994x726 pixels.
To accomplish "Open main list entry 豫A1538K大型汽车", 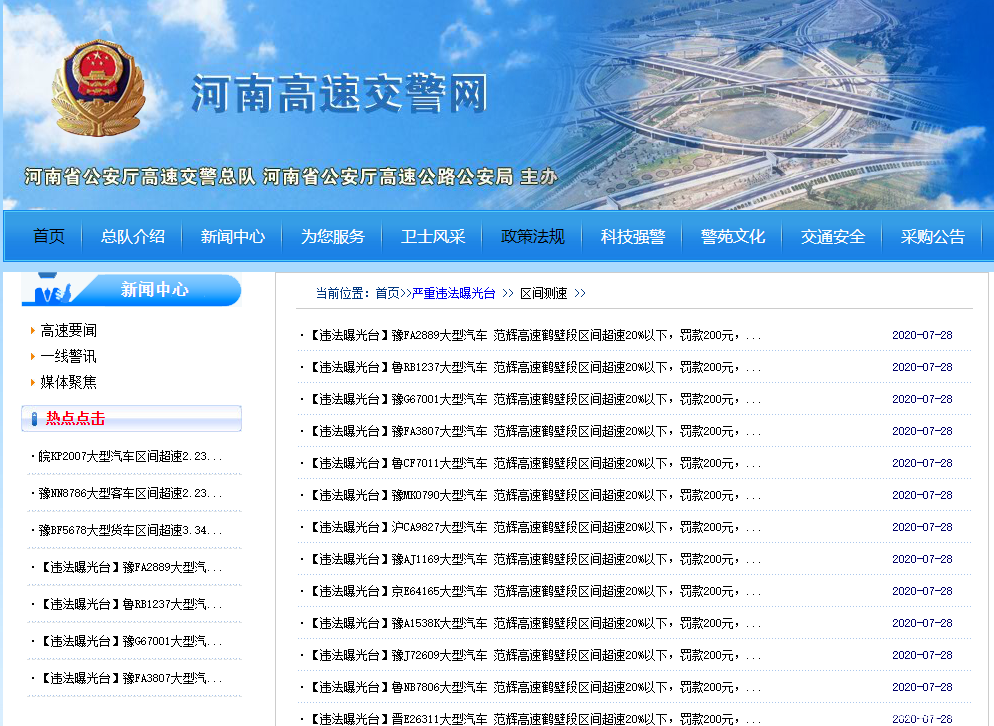I will point(534,623).
